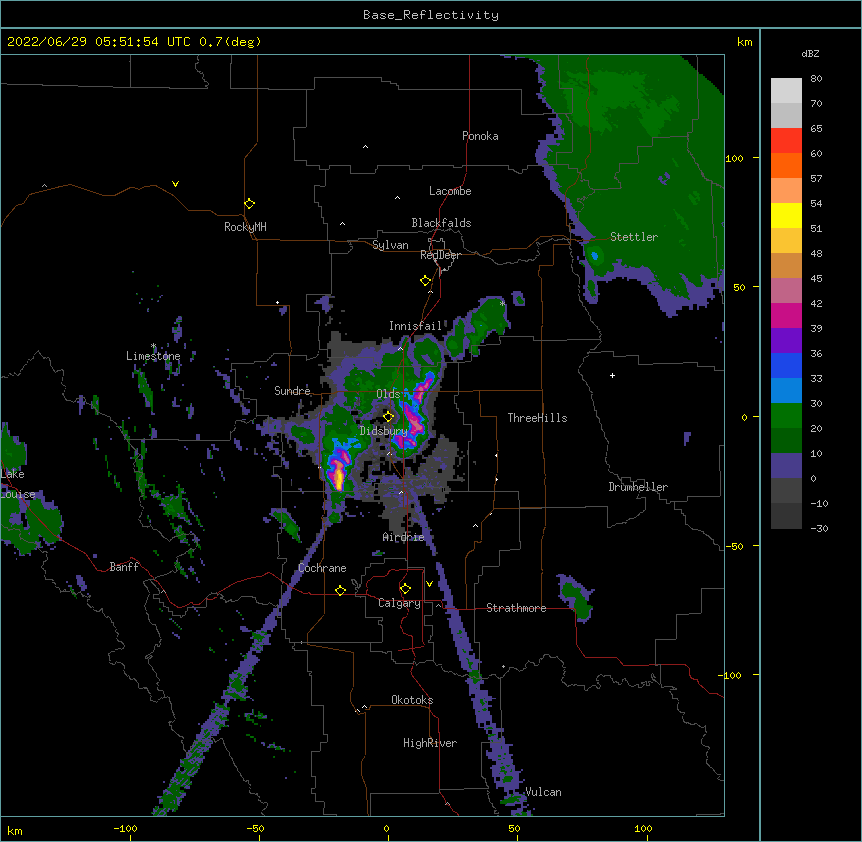Select the orange 57-60 dBZ legend swatch

click(786, 165)
